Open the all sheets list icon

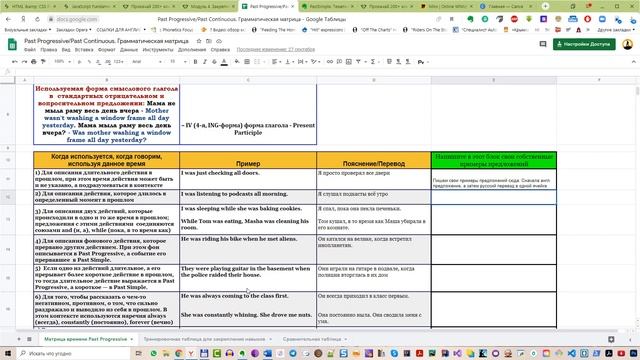pos(29,339)
